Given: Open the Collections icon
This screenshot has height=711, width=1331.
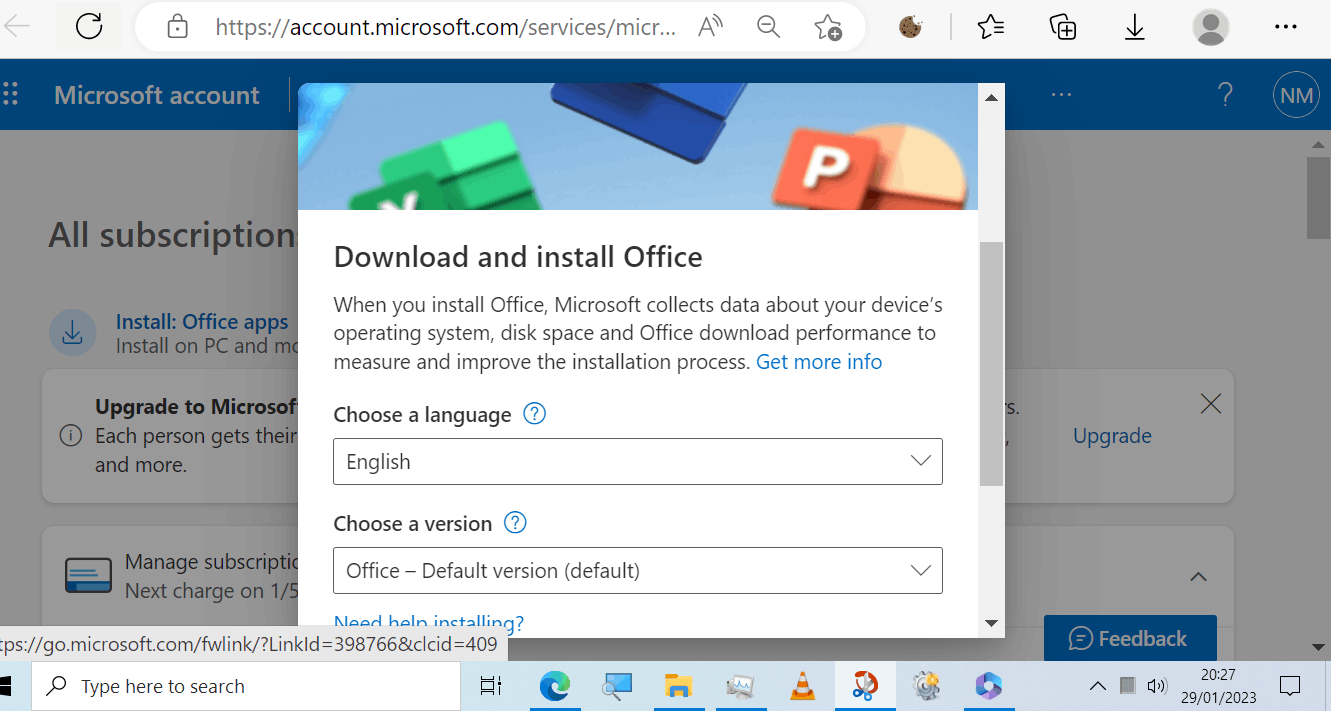Looking at the screenshot, I should click(1062, 27).
